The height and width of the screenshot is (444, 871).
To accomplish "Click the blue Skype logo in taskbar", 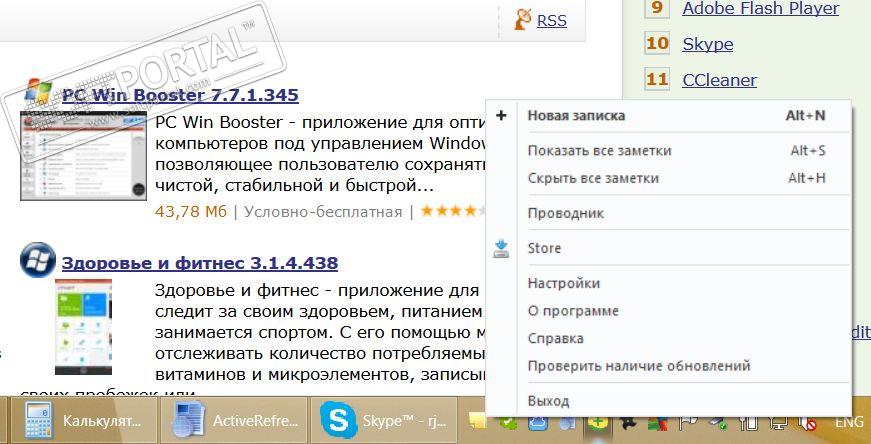I will coord(338,421).
